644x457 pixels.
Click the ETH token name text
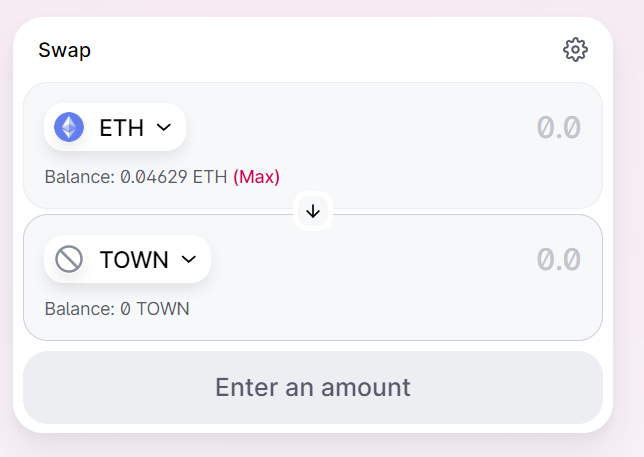point(122,127)
